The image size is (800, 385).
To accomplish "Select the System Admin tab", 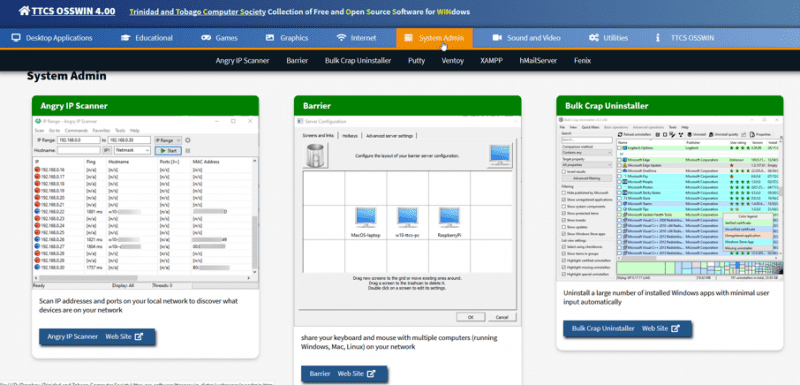I will (x=434, y=38).
